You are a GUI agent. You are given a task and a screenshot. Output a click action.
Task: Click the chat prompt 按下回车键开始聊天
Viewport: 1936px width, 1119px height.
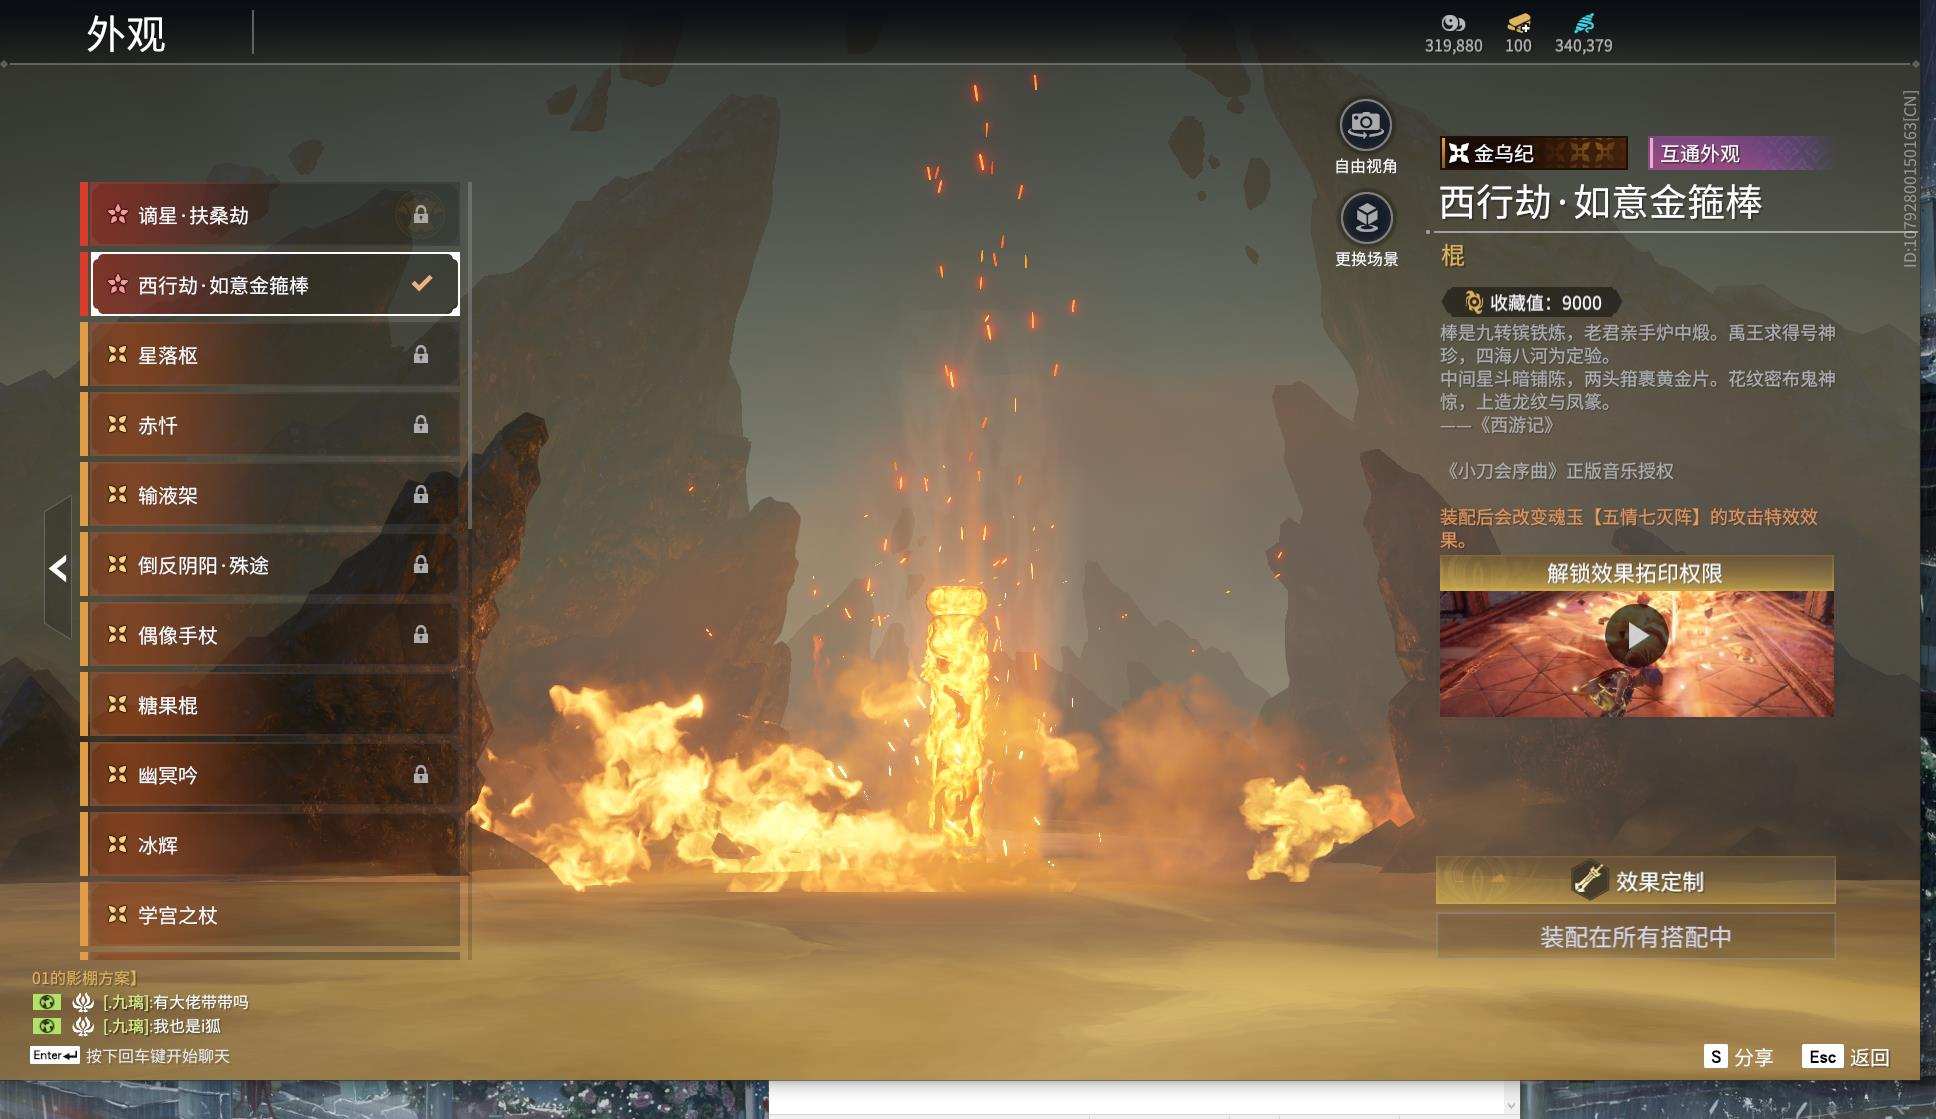pyautogui.click(x=158, y=1056)
